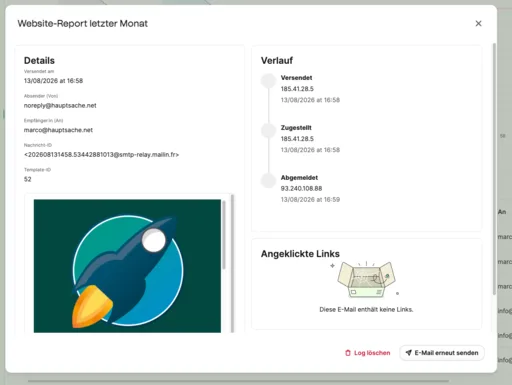This screenshot has height=385, width=512.
Task: Click the dialog's right-side vertical scrollbar
Action: click(x=494, y=169)
